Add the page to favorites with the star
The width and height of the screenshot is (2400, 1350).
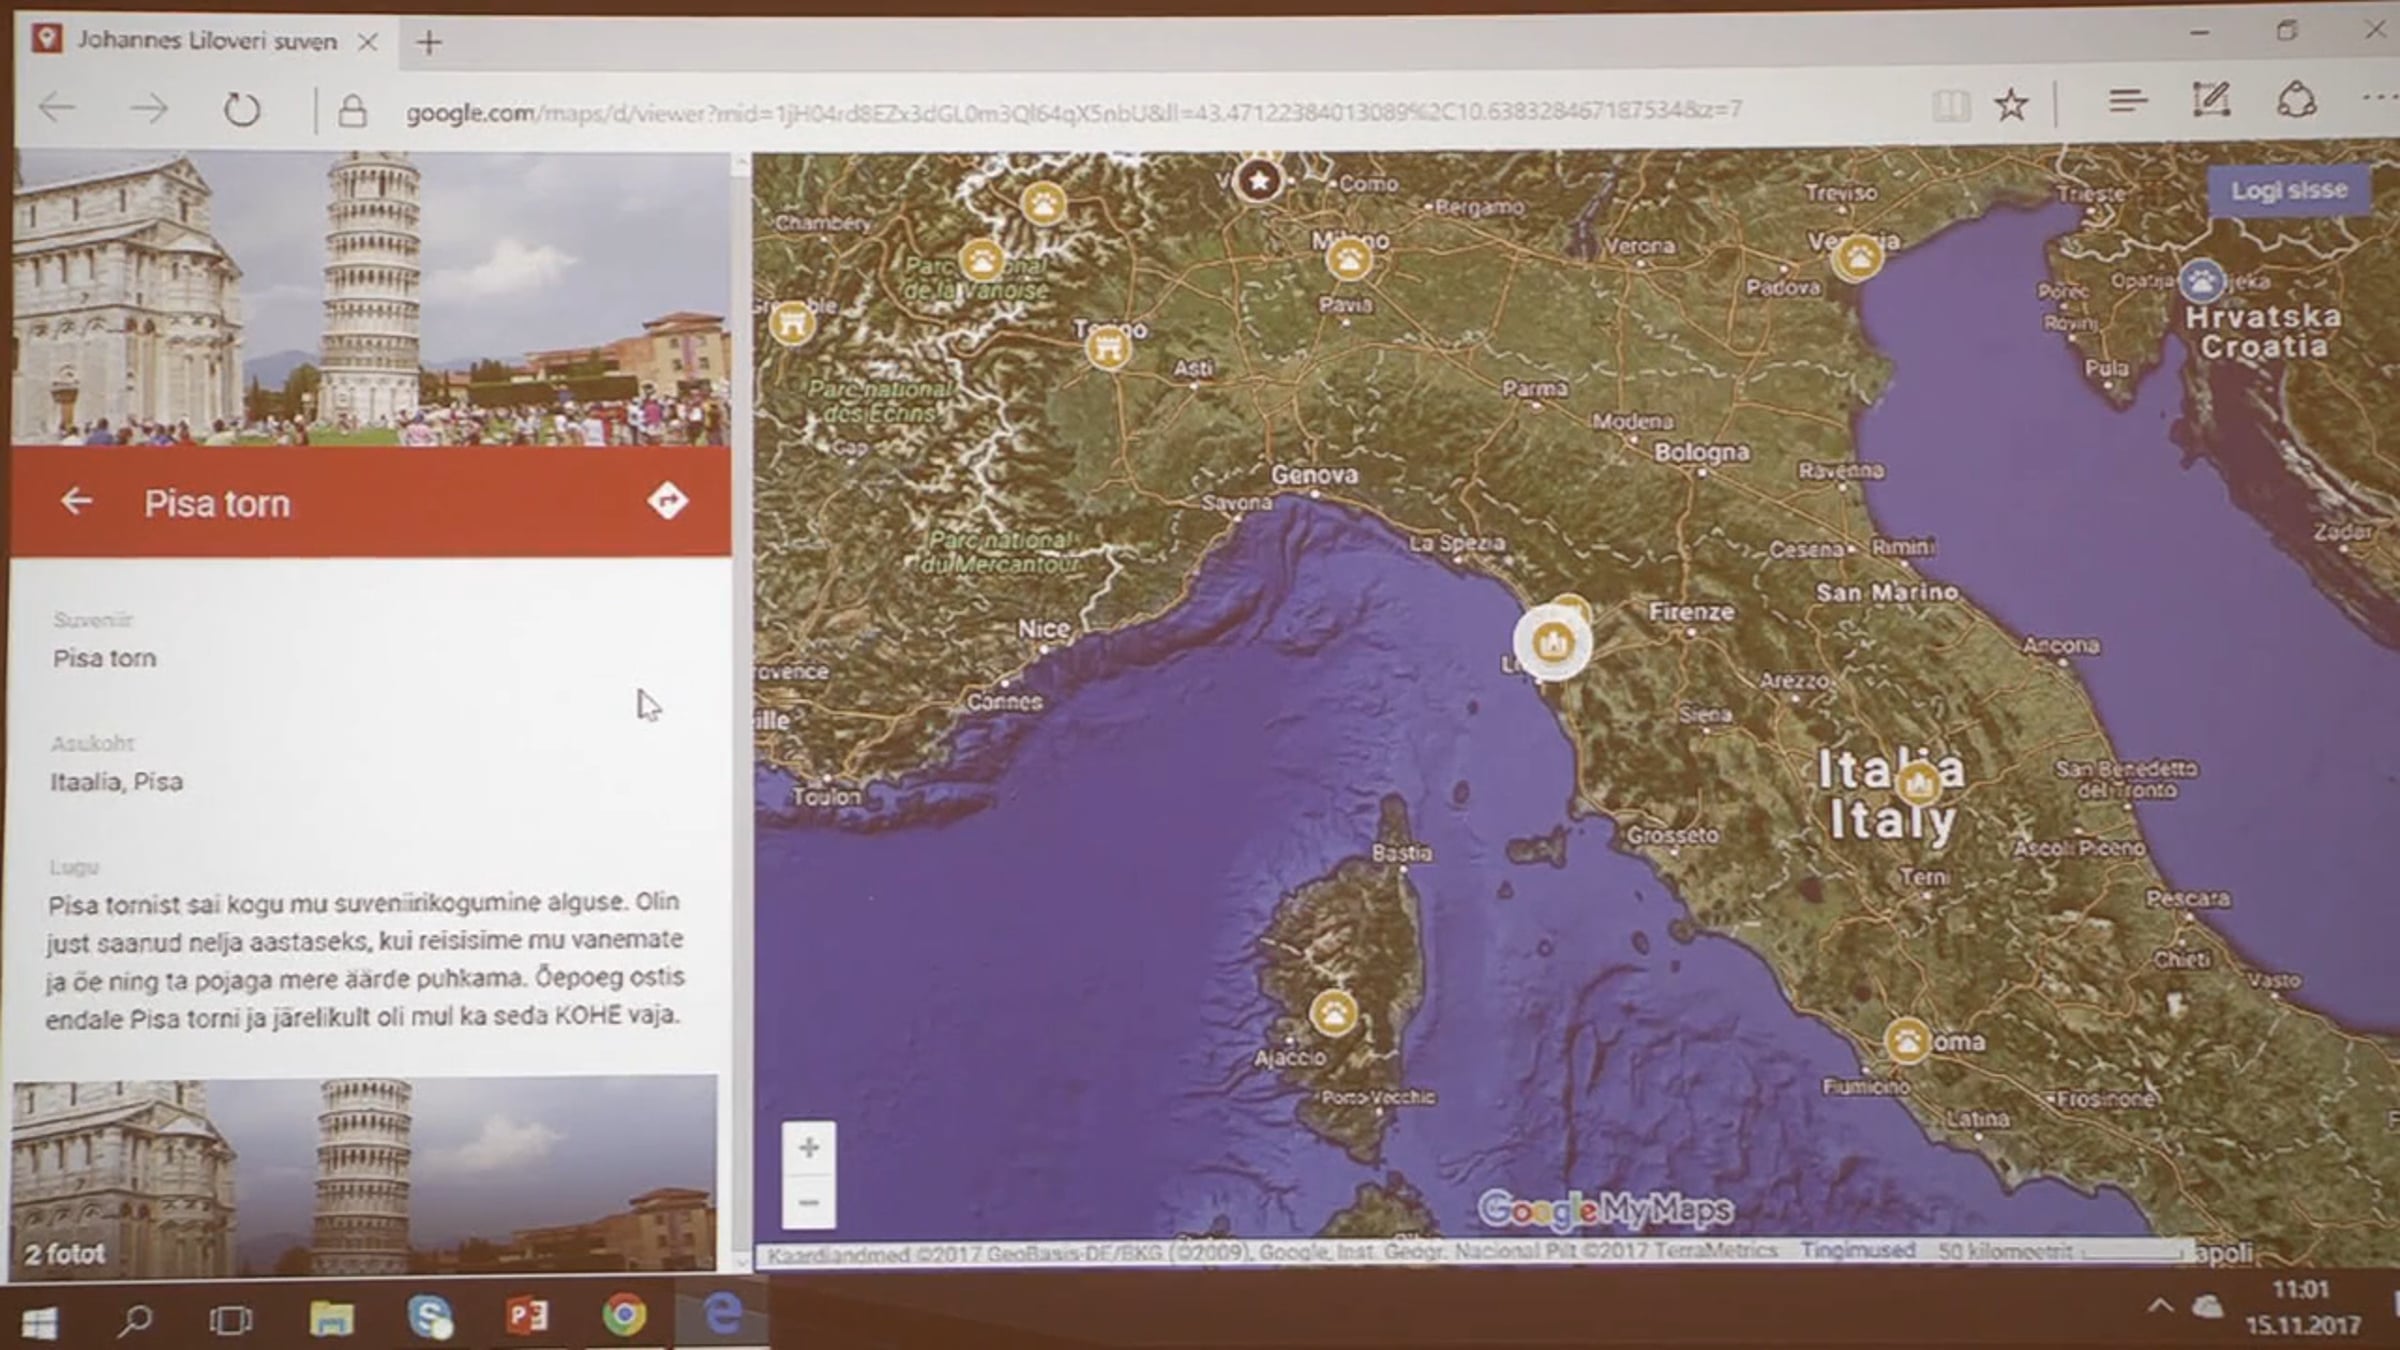pos(2011,104)
